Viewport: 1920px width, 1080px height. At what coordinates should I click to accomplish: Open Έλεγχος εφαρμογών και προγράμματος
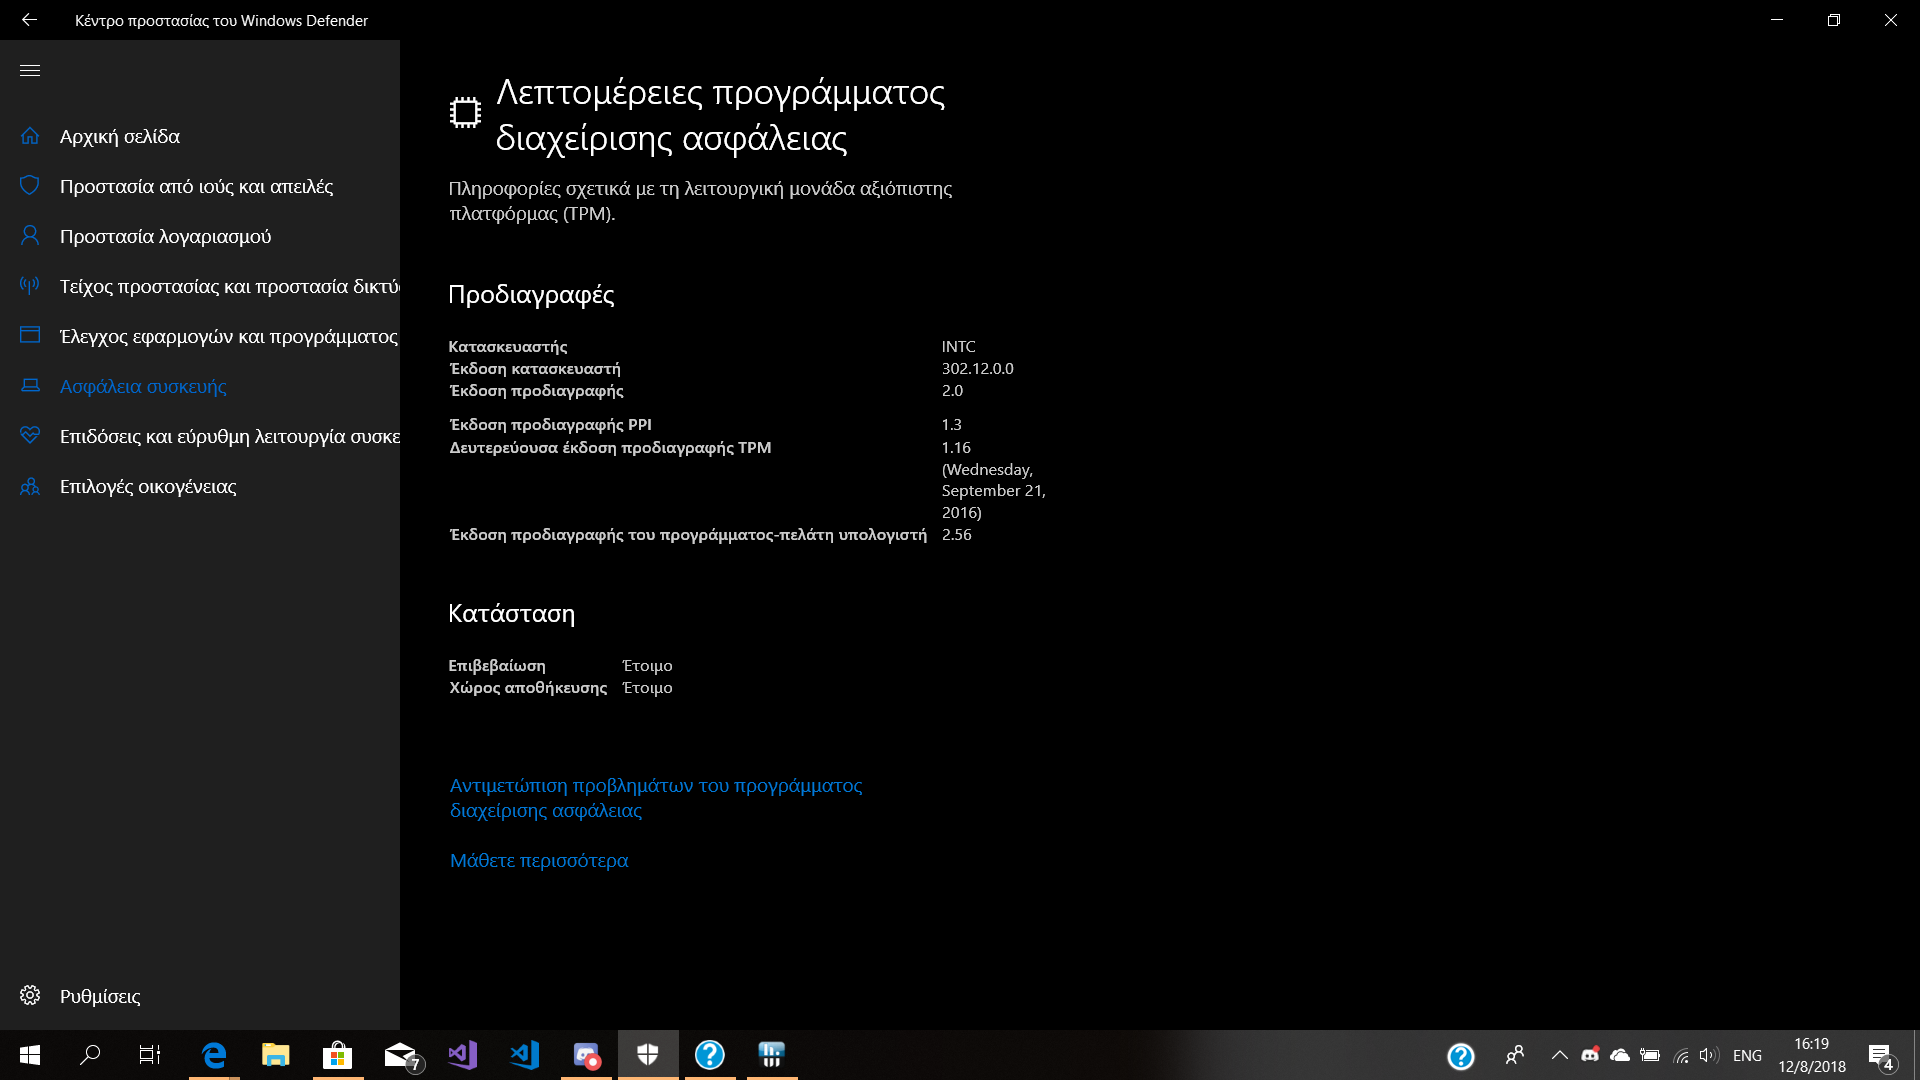point(200,336)
